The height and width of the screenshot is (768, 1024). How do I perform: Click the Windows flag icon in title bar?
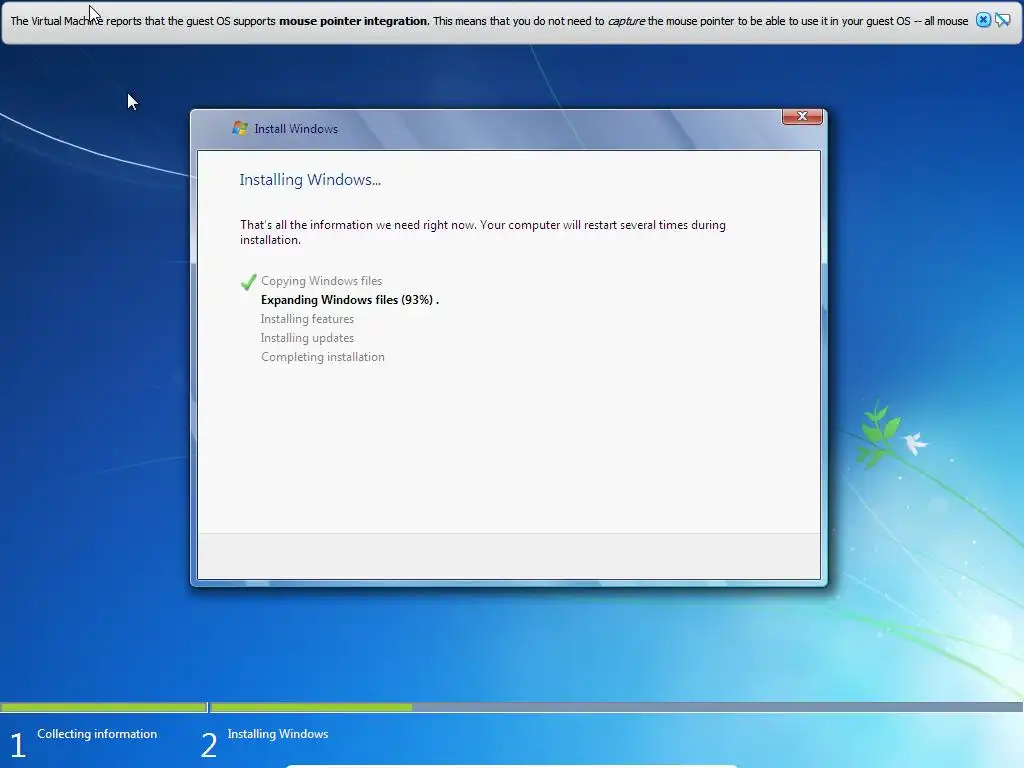[x=240, y=128]
